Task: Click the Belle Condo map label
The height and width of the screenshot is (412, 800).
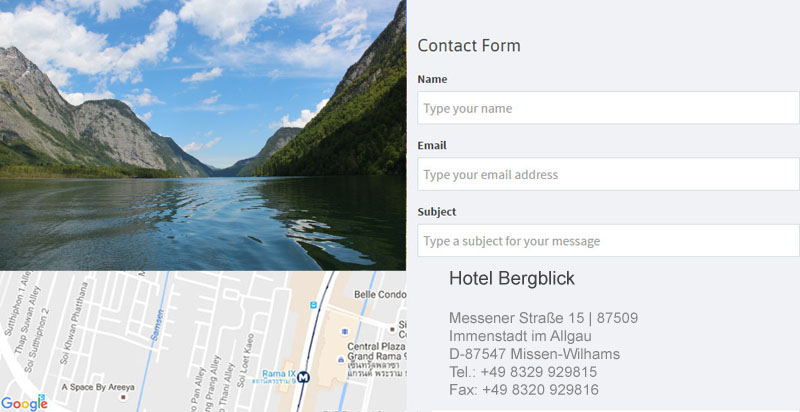Action: [x=380, y=294]
